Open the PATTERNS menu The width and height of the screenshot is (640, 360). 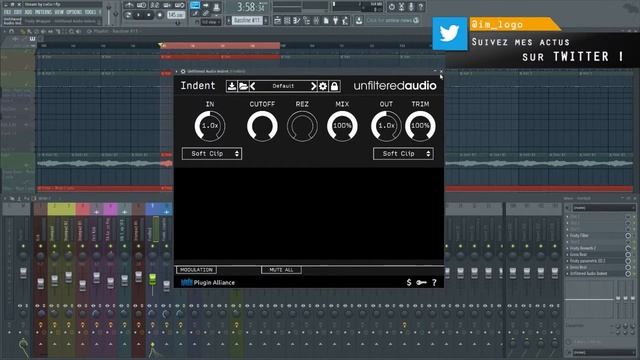coord(43,12)
